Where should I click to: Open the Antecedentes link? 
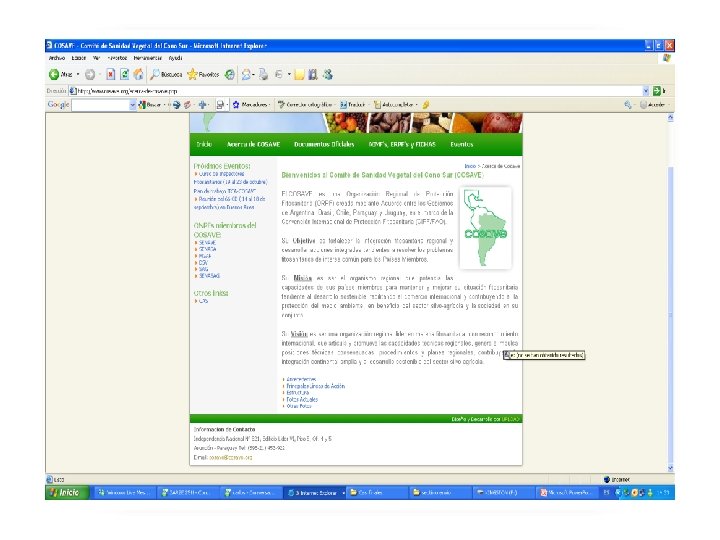pyautogui.click(x=301, y=379)
